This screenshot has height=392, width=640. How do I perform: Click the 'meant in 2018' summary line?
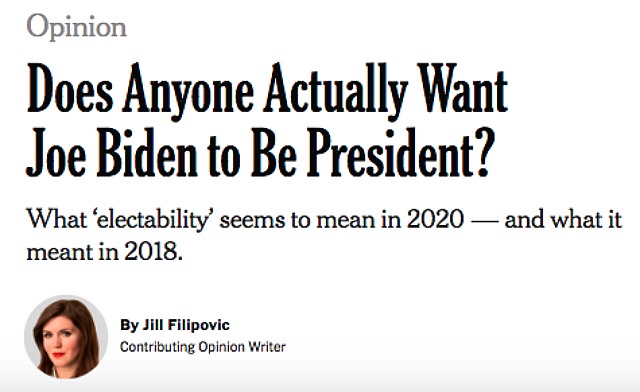[x=104, y=252]
